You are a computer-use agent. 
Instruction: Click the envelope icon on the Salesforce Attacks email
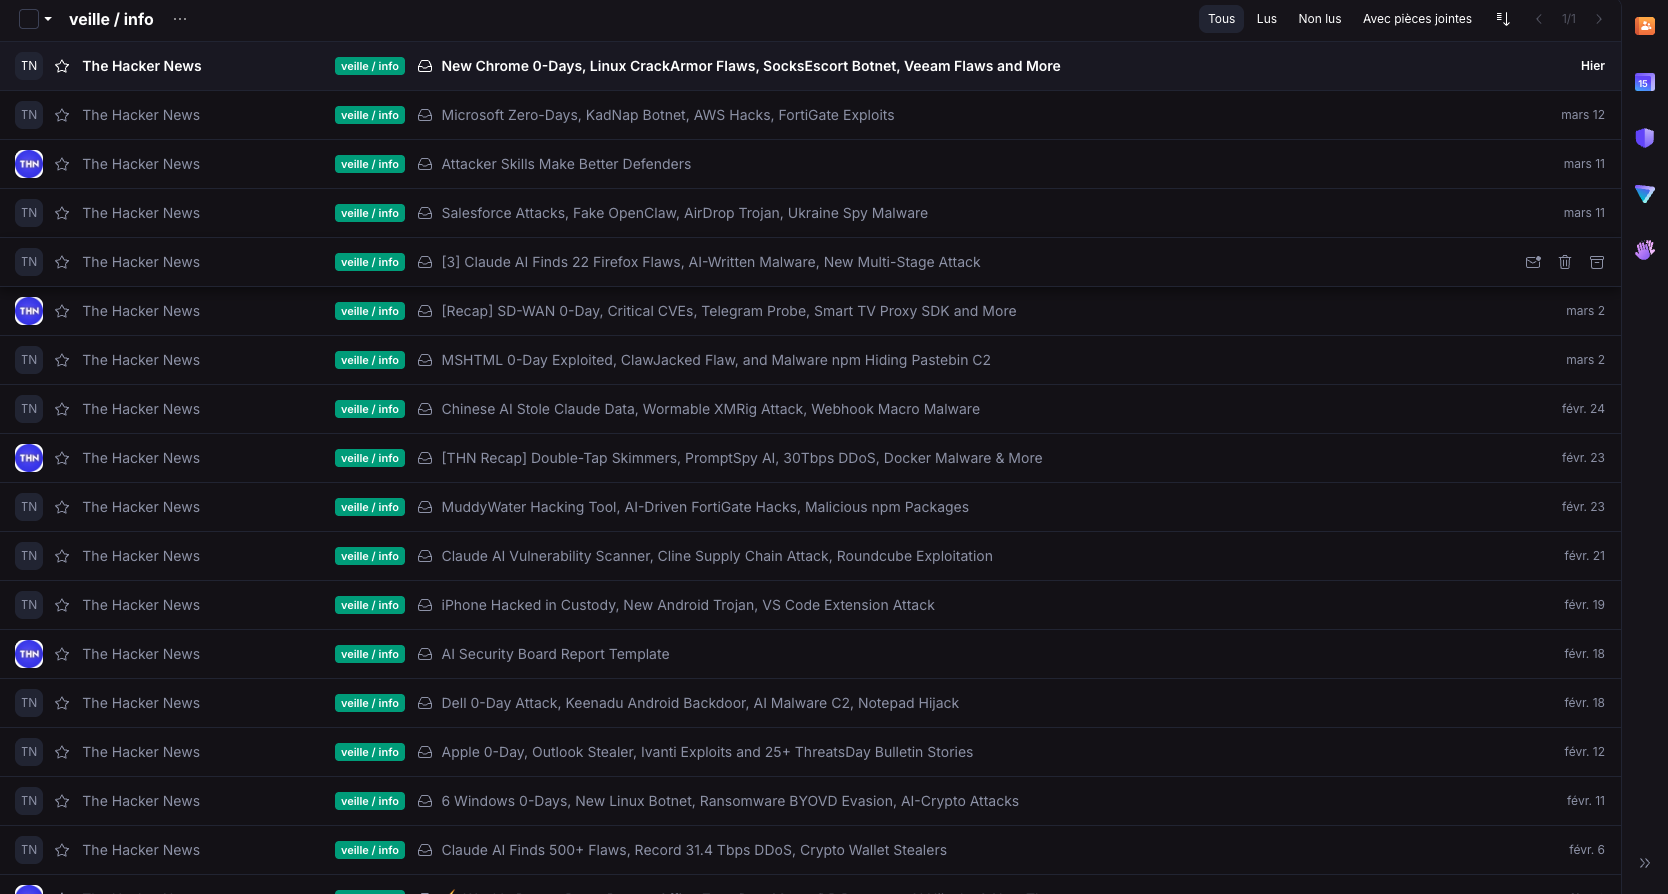(425, 213)
